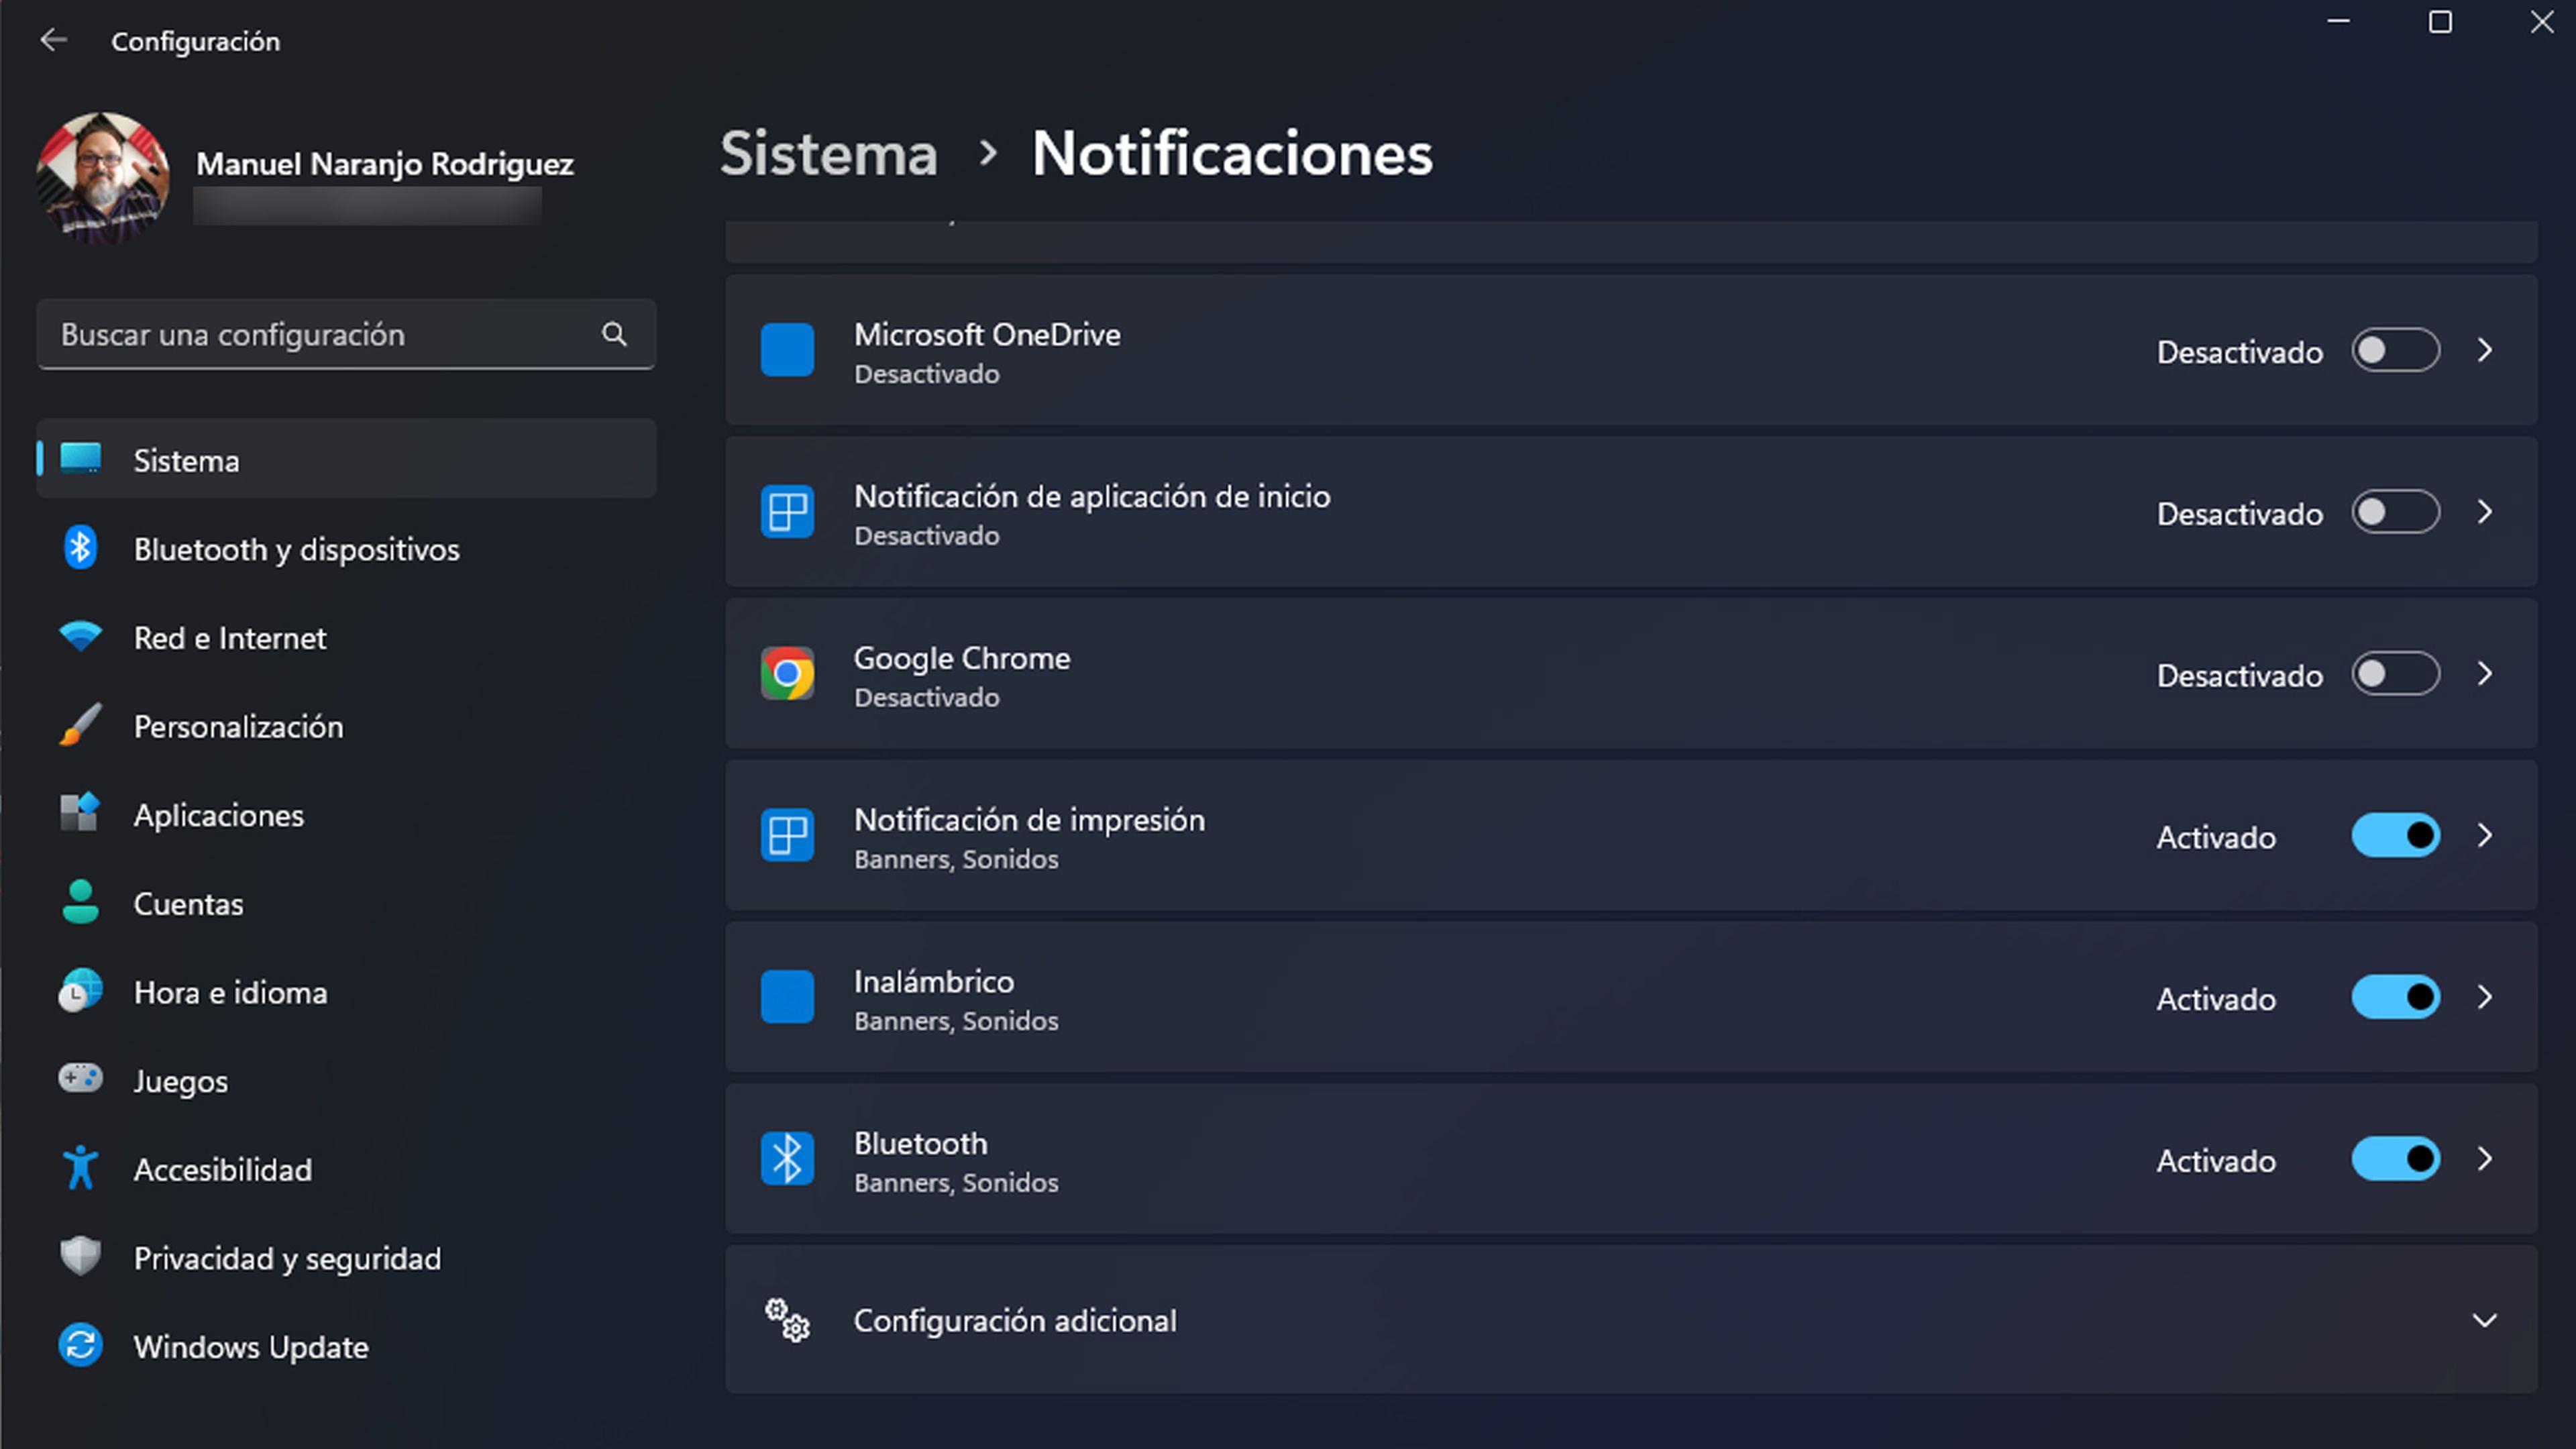Click the Cuentas person icon
The image size is (2576, 1449).
80,902
